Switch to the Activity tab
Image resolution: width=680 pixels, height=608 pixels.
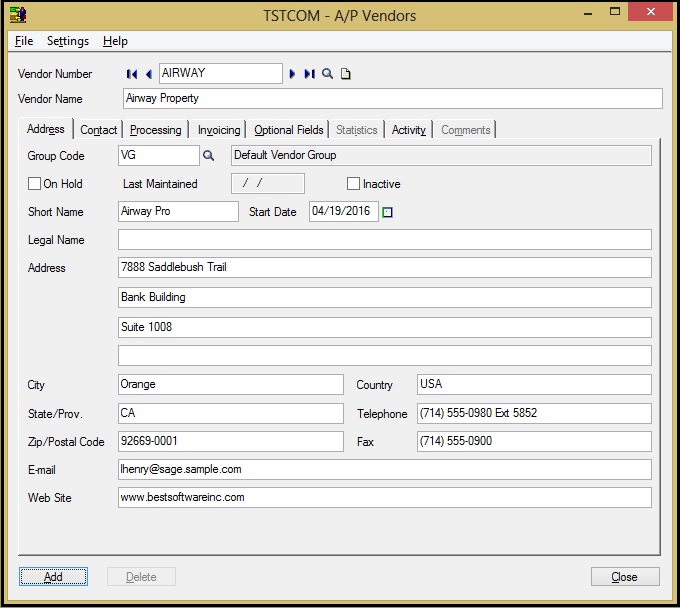tap(409, 130)
